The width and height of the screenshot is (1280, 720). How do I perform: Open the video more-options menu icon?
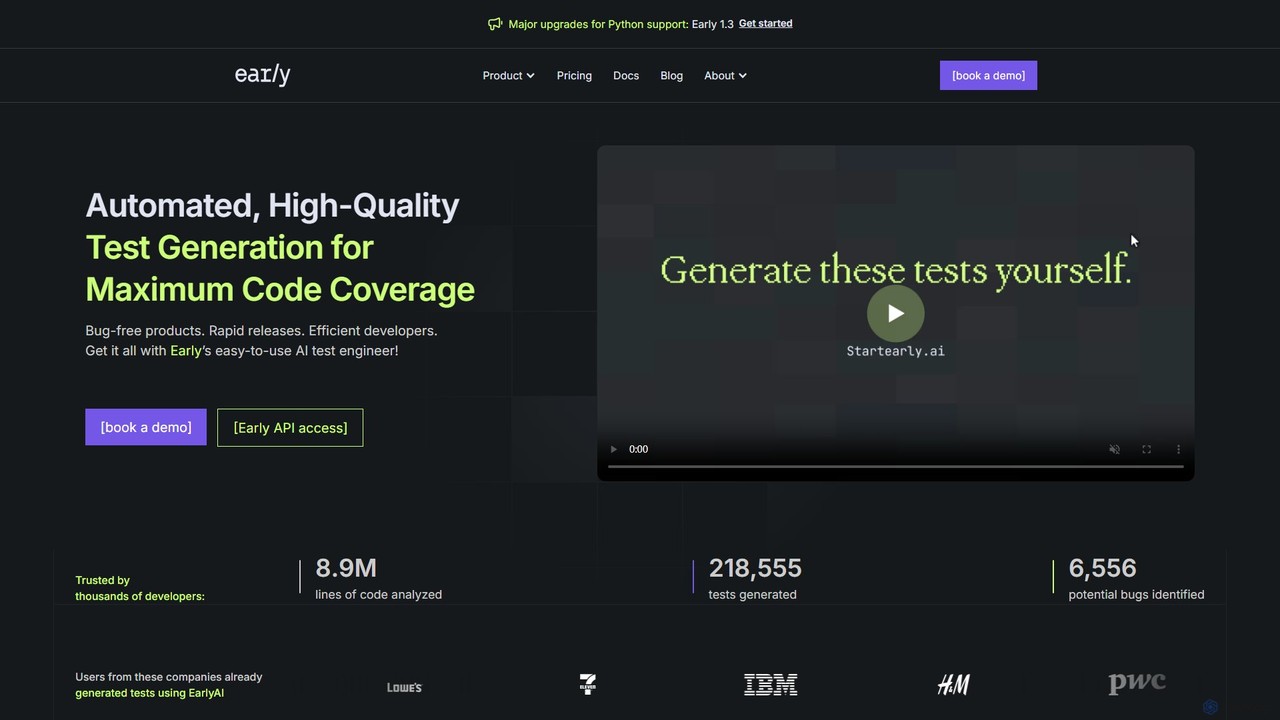pos(1178,449)
